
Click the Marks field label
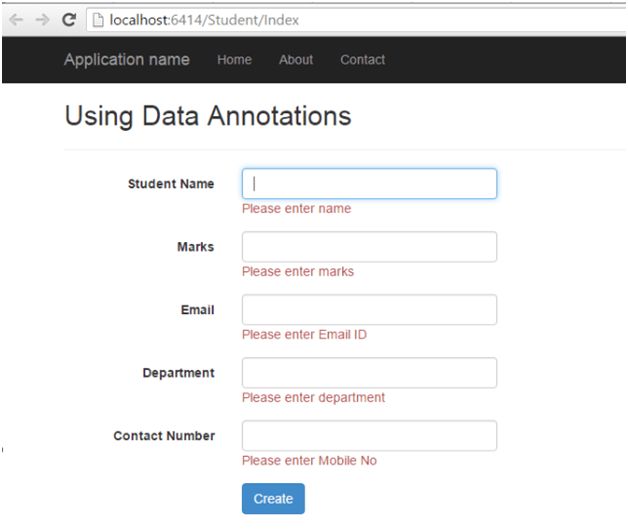click(195, 247)
